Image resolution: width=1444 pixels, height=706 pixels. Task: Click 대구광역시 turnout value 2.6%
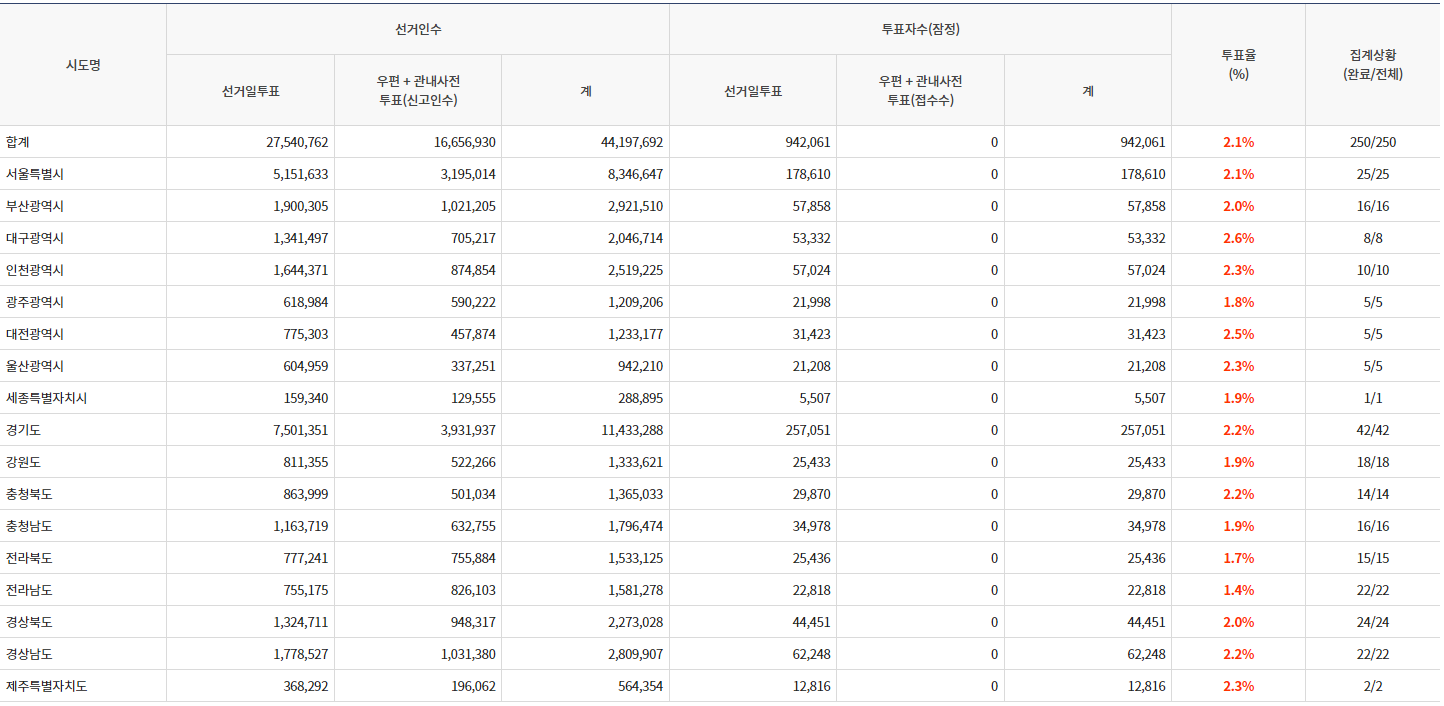[1238, 238]
